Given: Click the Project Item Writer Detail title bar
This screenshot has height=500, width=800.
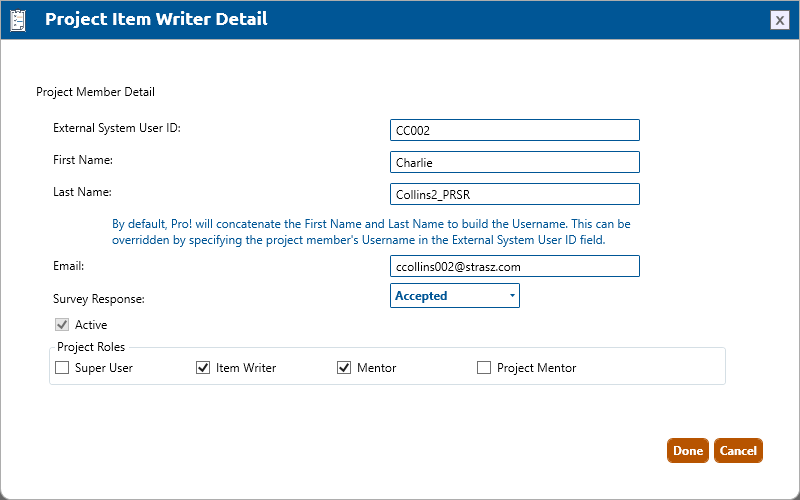Looking at the screenshot, I should coord(400,19).
